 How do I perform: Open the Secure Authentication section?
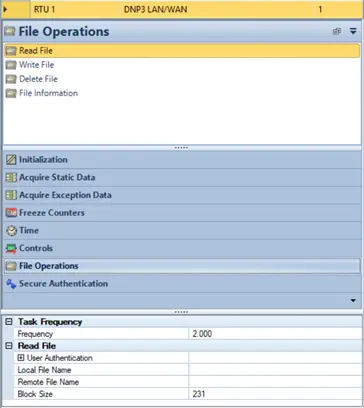(x=182, y=284)
